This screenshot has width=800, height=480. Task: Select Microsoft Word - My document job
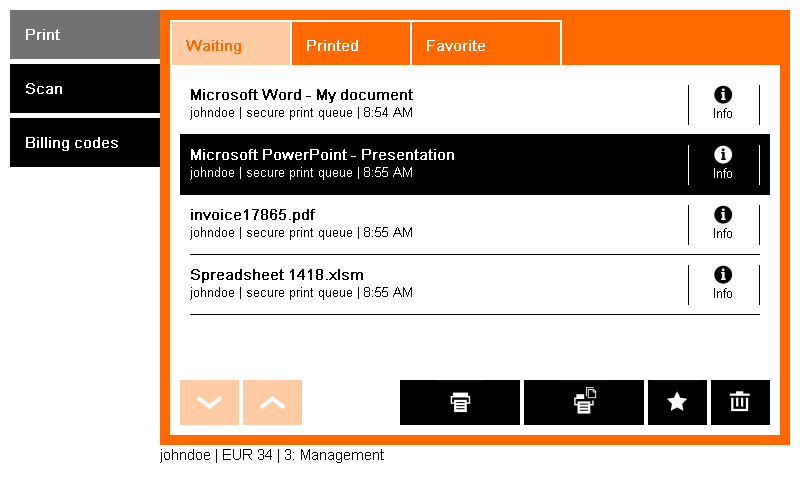tap(400, 104)
